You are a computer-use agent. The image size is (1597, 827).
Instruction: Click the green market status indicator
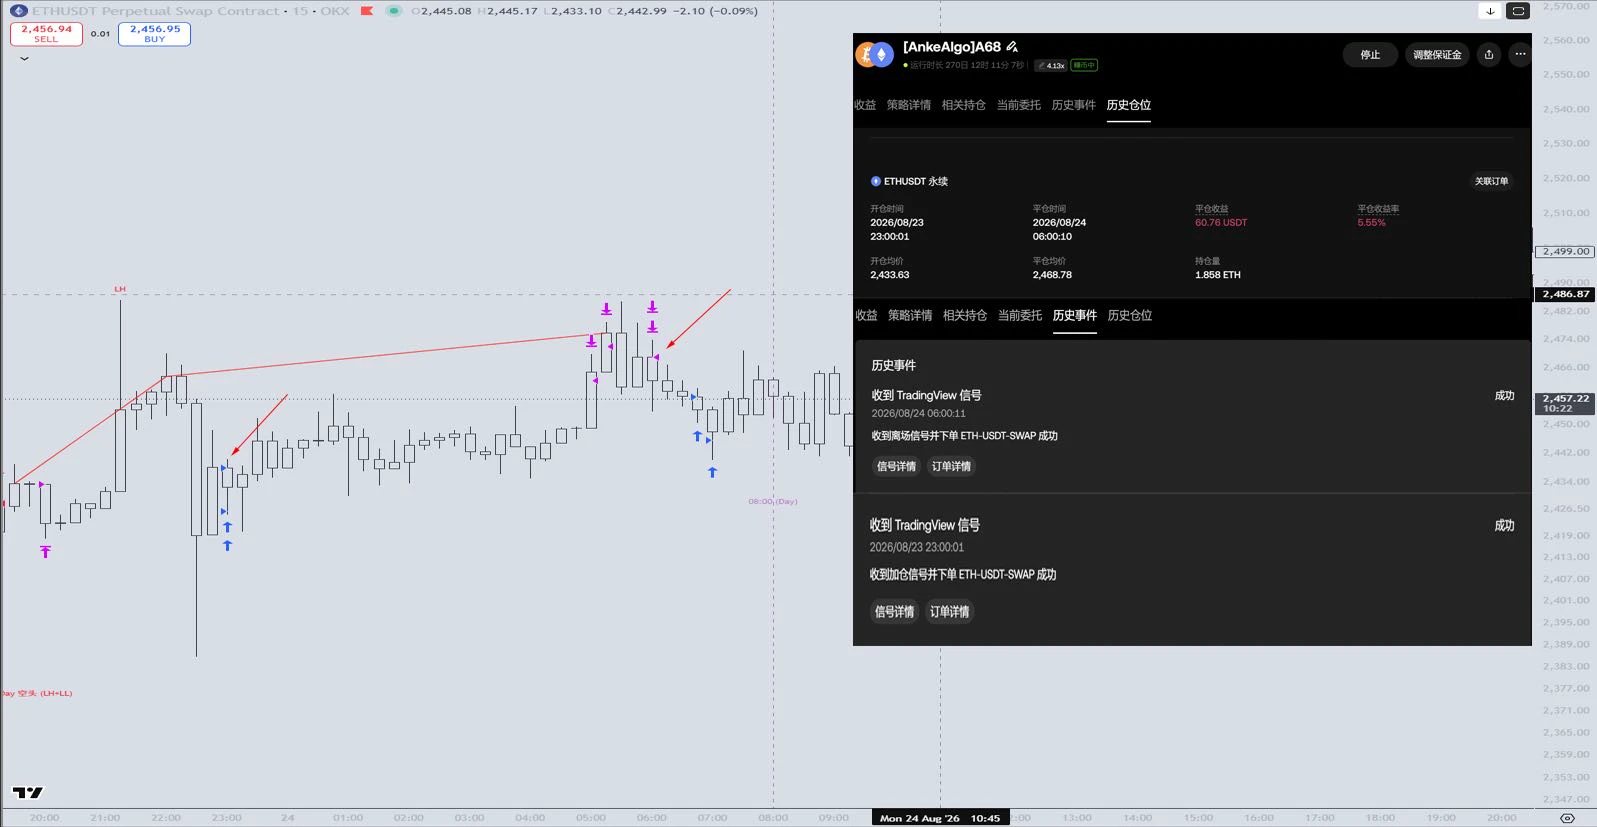tap(394, 11)
